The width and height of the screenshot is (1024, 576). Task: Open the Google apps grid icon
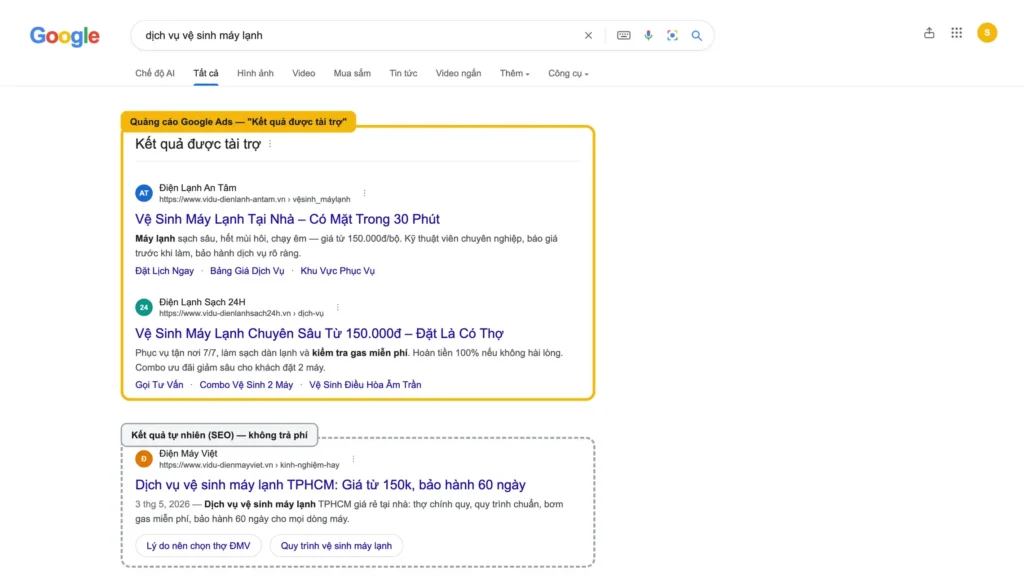pyautogui.click(x=956, y=33)
